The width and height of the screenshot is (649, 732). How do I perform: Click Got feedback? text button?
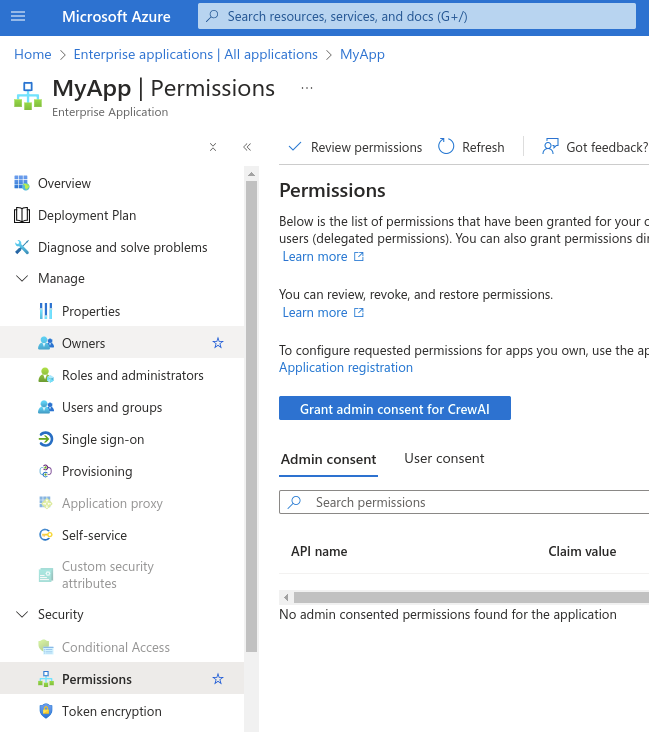[607, 148]
